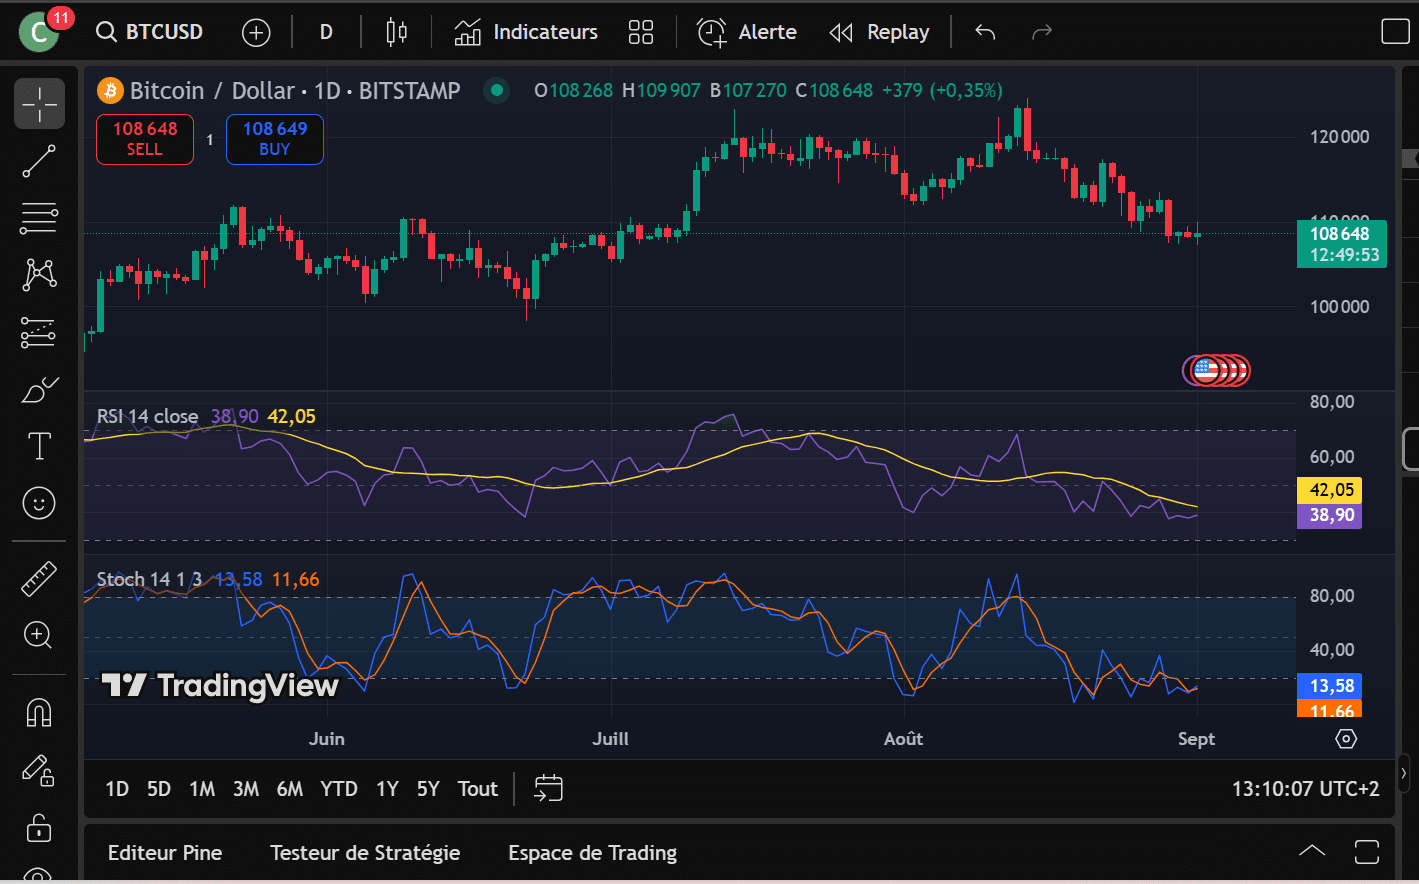
Task: Switch to Testeur de Stratégie tab
Action: point(365,853)
